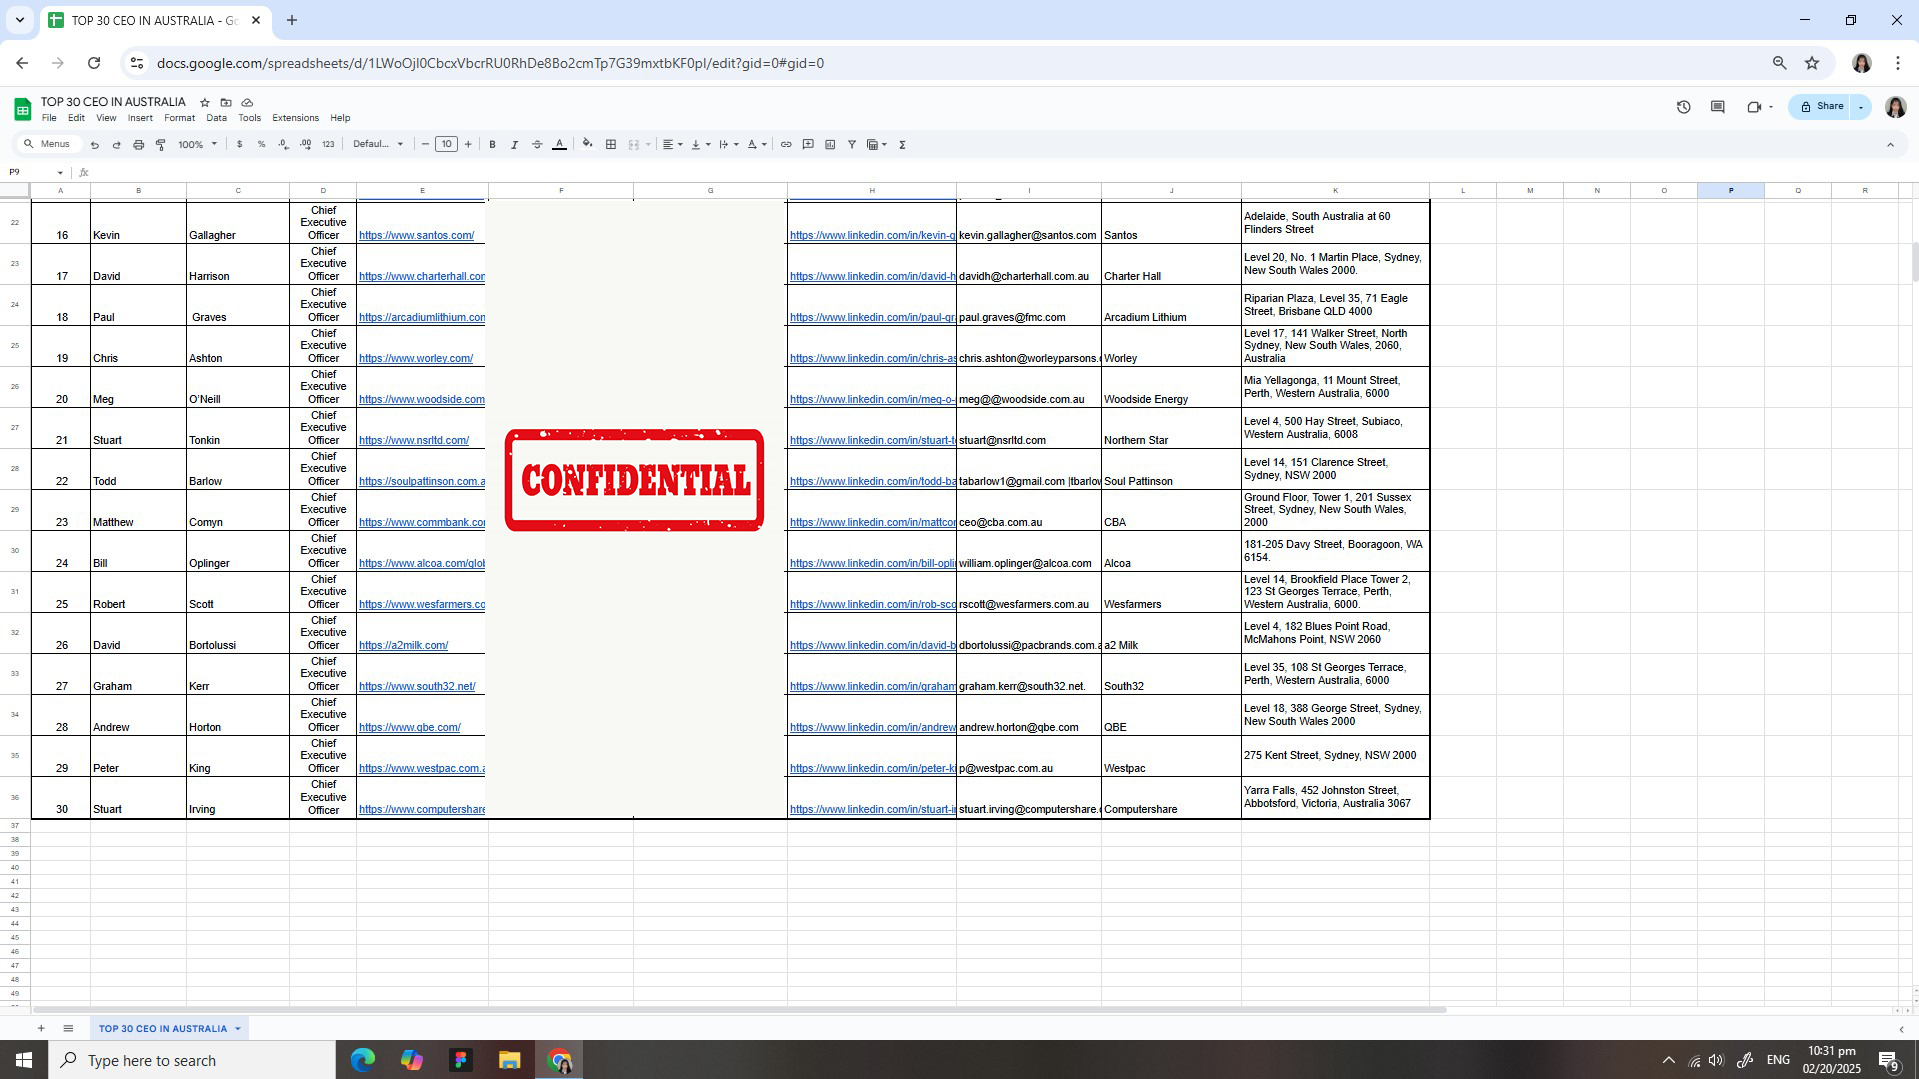Open the fill color paint bucket
This screenshot has height=1079, width=1919.
tap(587, 145)
